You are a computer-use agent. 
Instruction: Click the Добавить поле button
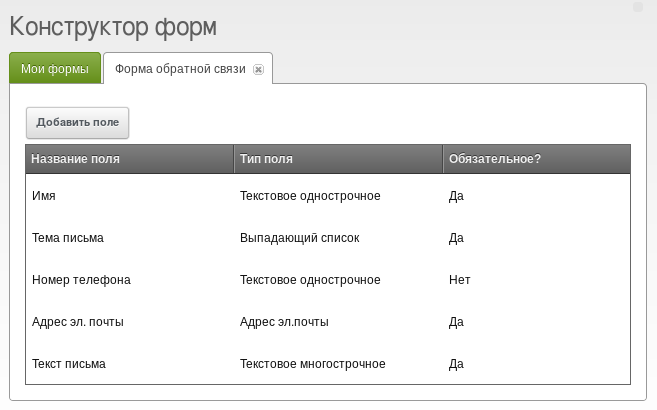click(x=78, y=123)
